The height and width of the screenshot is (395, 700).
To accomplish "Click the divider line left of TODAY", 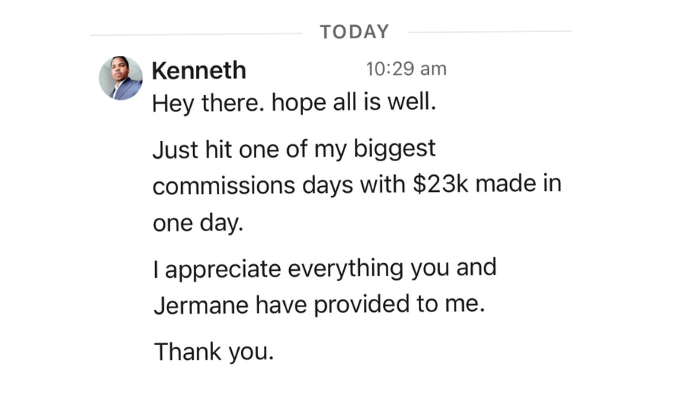I will click(196, 34).
